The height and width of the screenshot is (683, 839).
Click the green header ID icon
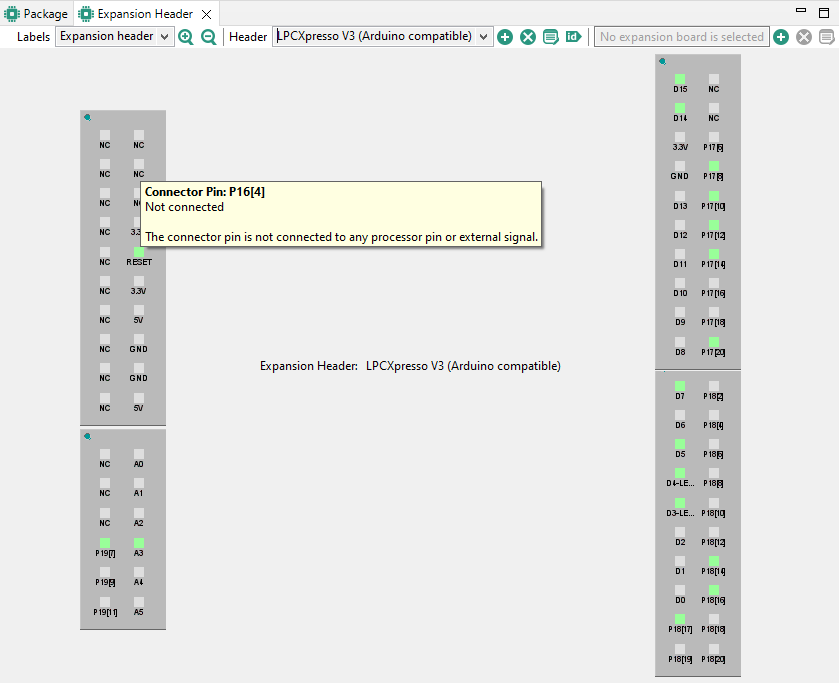tap(573, 37)
